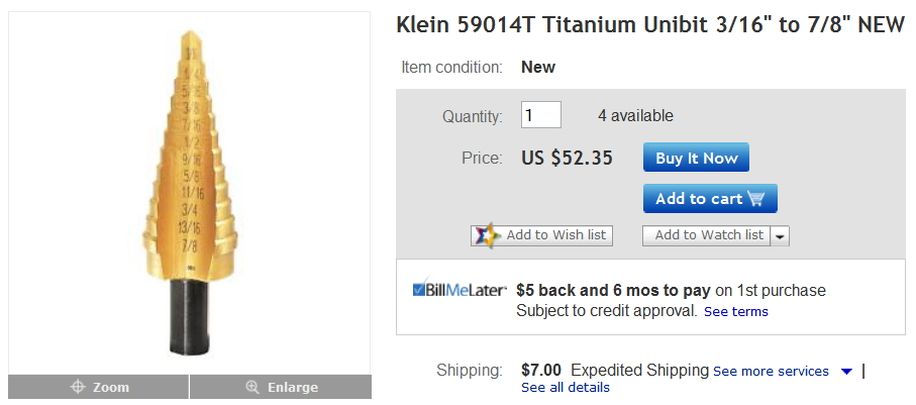916x405 pixels.
Task: Click the shopping cart icon on Add to cart
Action: [756, 198]
